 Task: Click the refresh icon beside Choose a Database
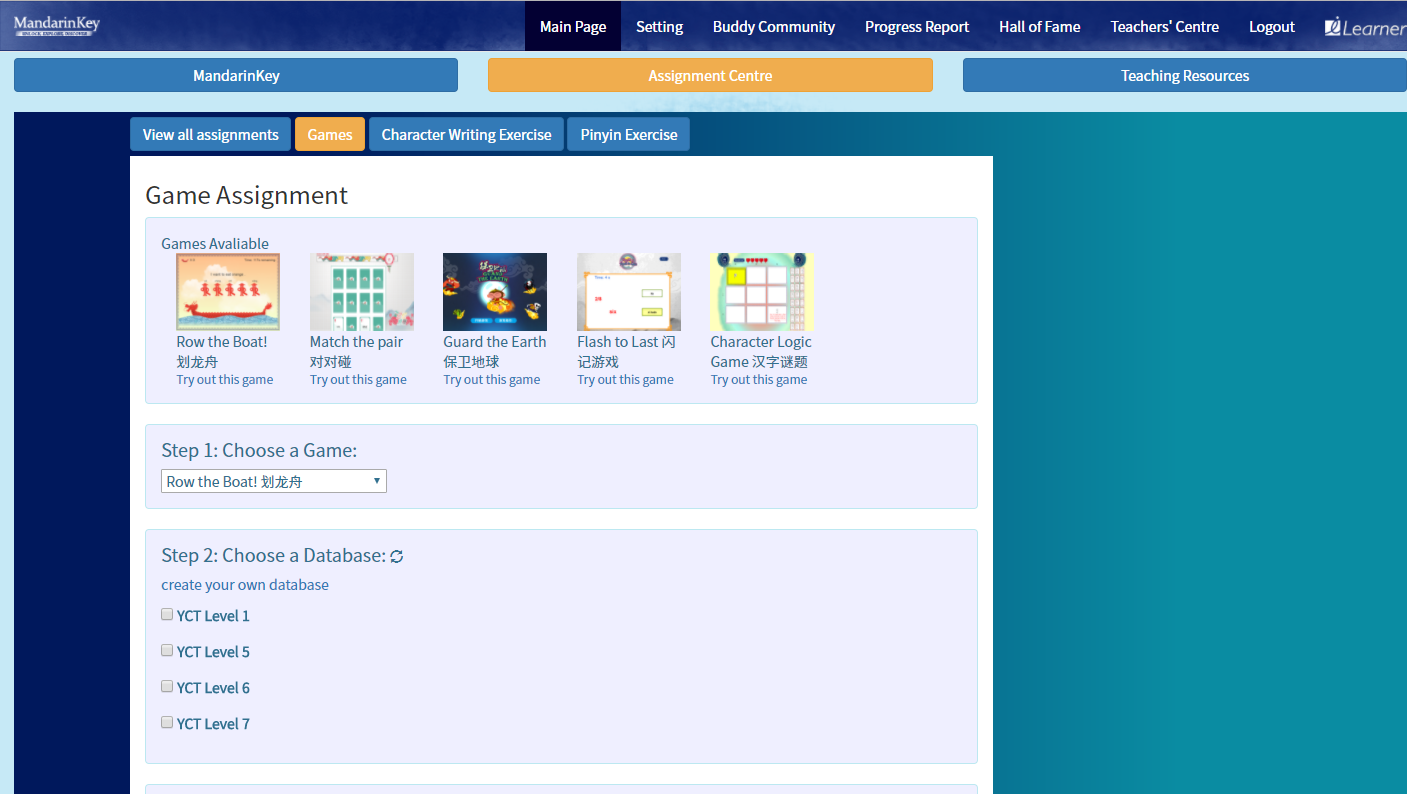point(397,556)
